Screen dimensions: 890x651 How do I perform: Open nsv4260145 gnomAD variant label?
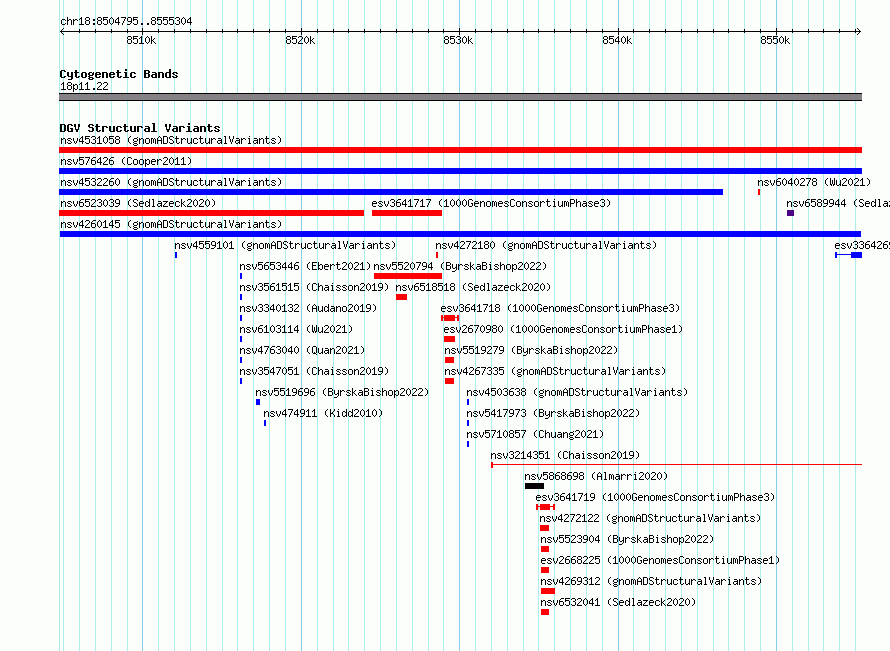[x=171, y=224]
